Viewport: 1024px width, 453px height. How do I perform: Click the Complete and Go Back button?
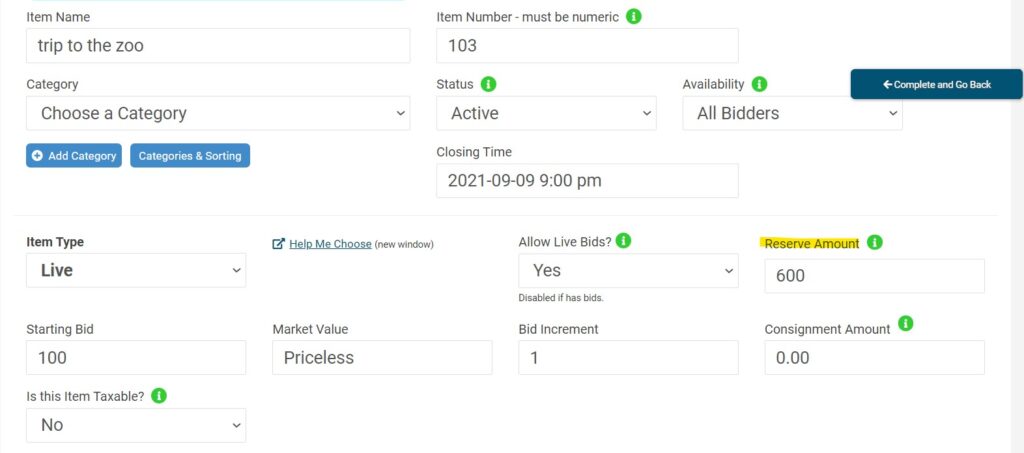pyautogui.click(x=936, y=84)
